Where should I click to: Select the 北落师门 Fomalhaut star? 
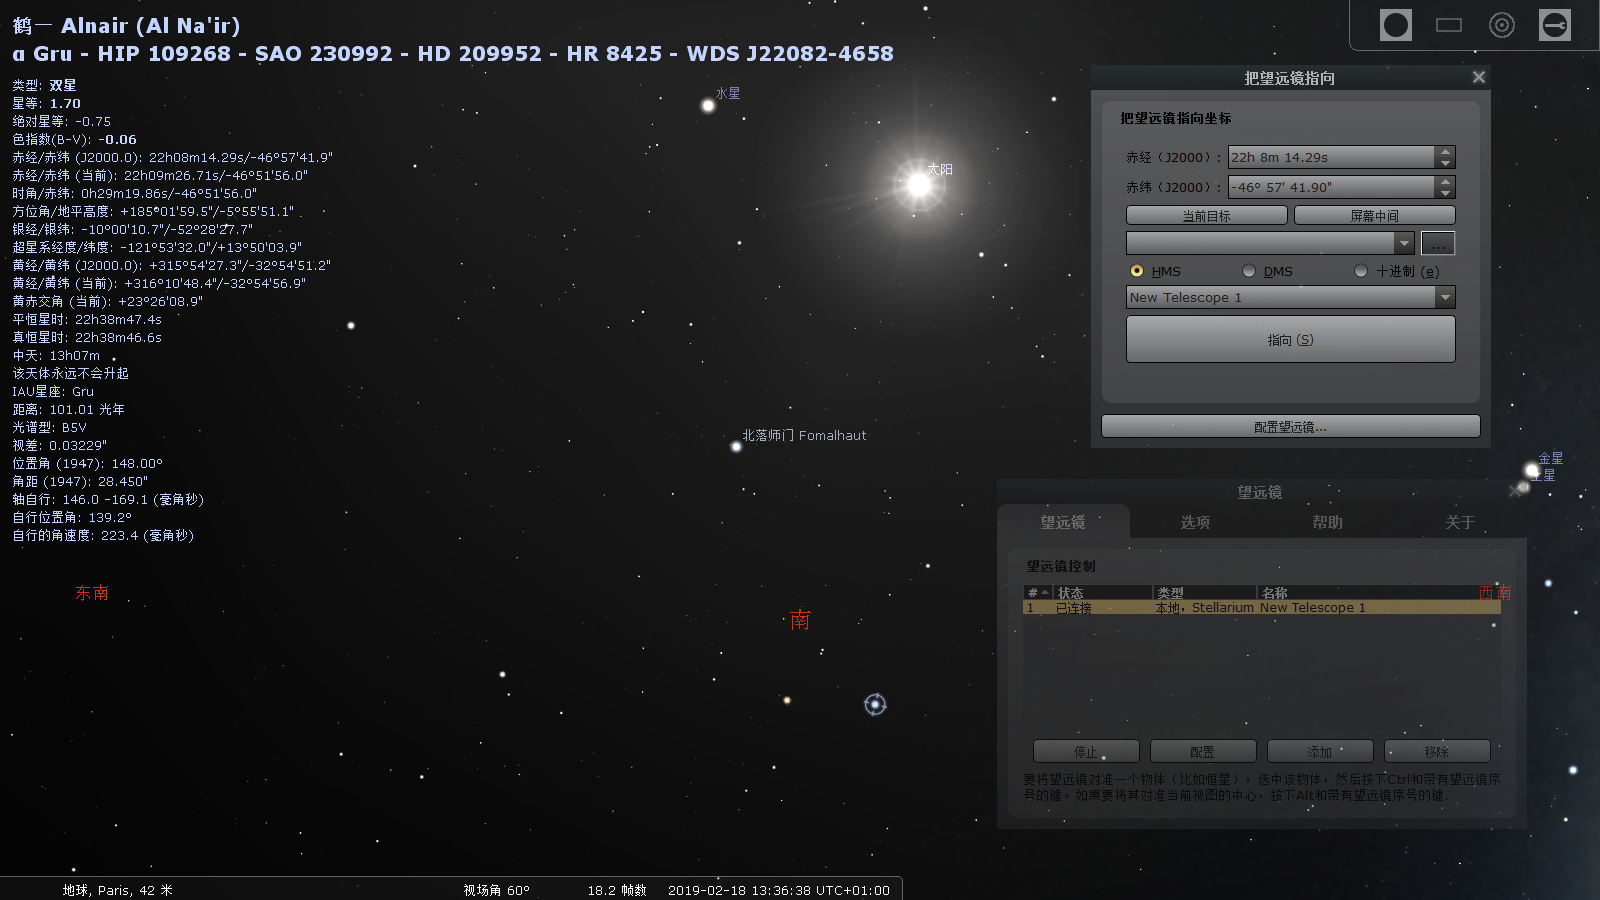pos(736,447)
